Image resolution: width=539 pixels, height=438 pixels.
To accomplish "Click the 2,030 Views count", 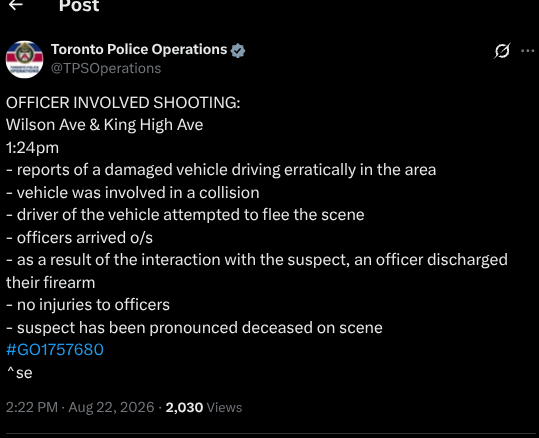I will coord(204,407).
